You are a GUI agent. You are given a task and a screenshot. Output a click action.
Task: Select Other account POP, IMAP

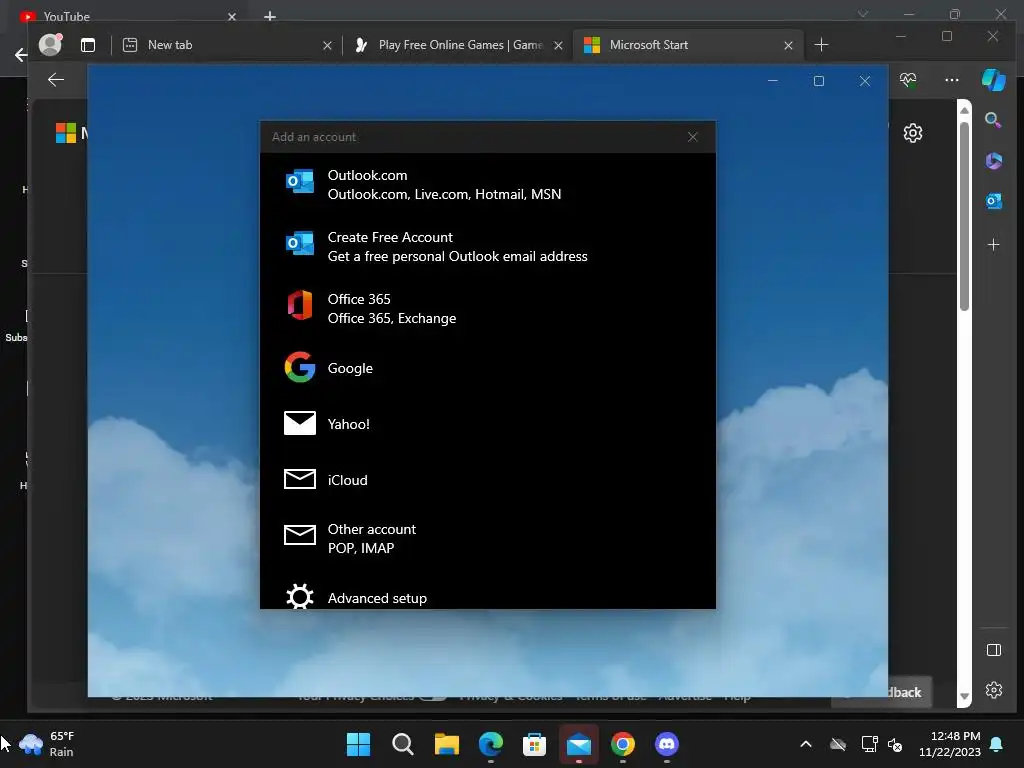(x=487, y=539)
